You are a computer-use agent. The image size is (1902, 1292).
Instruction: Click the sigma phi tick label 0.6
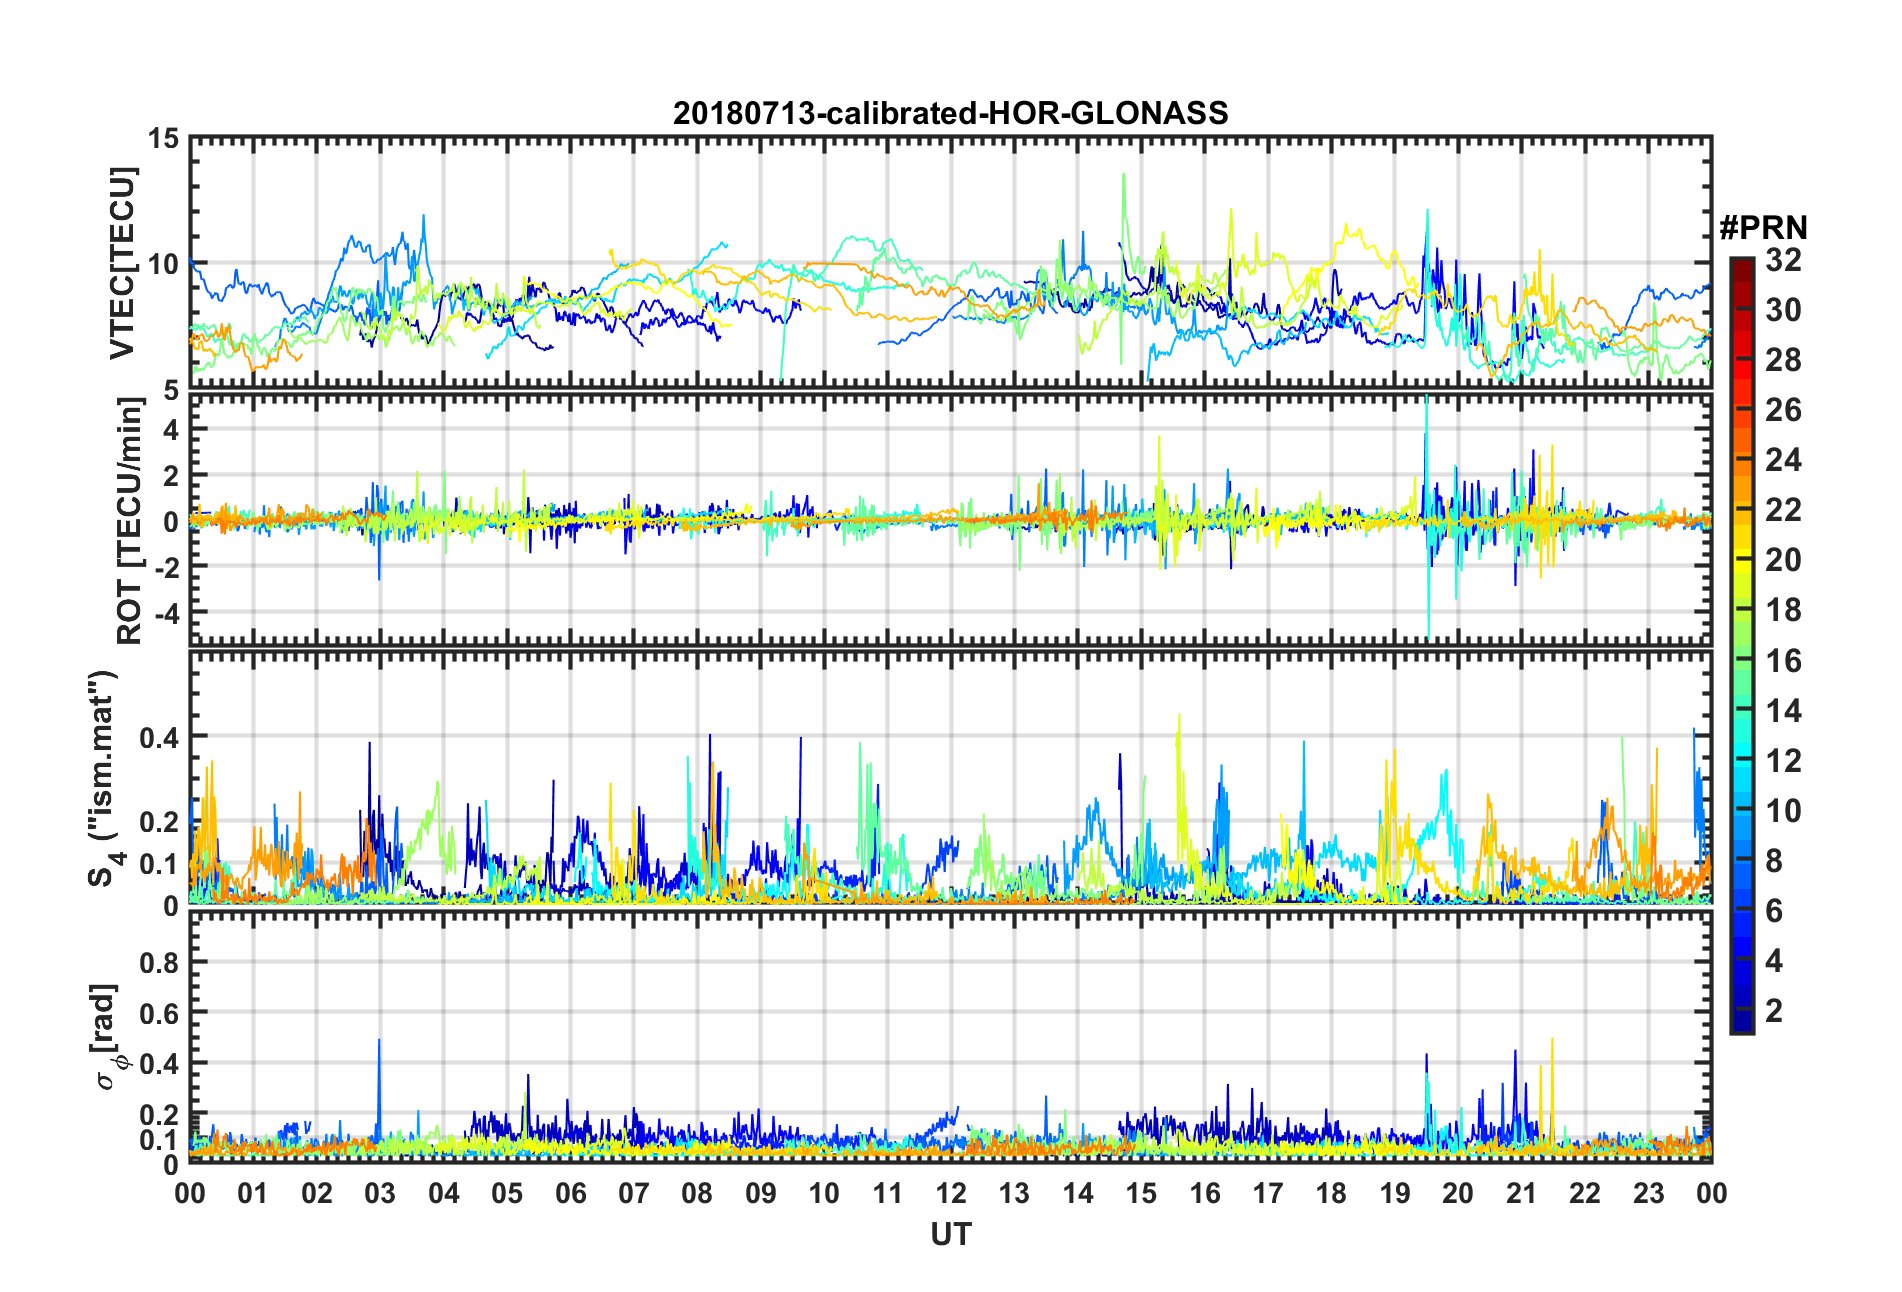(160, 1014)
